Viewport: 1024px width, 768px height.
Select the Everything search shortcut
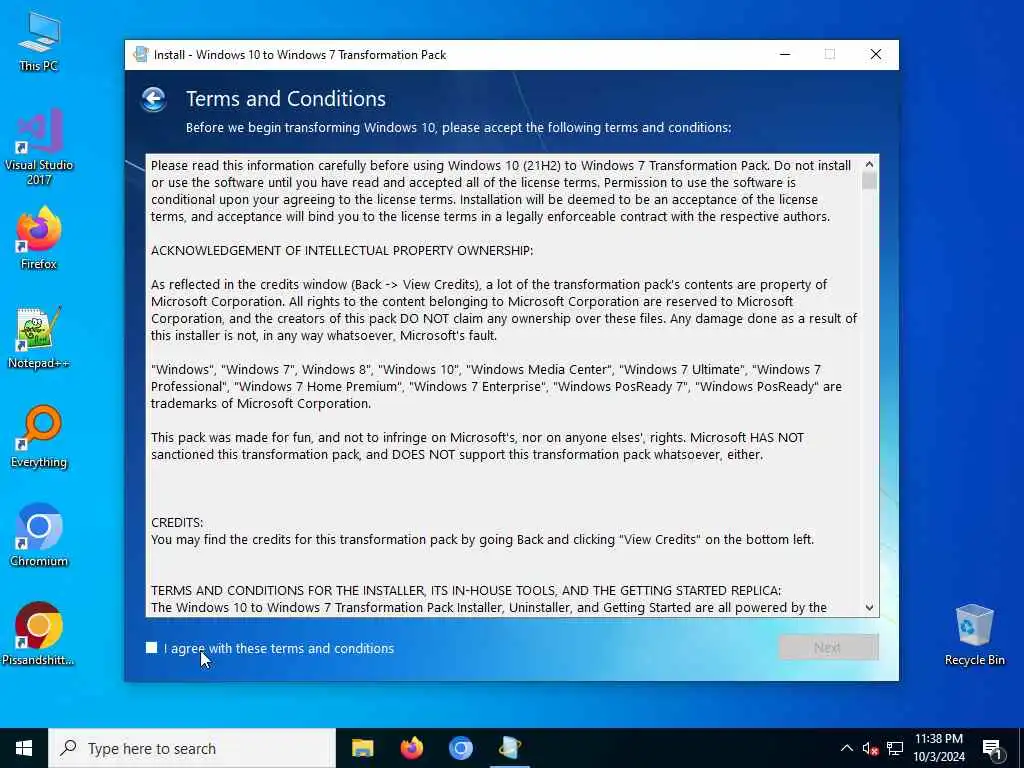[39, 437]
